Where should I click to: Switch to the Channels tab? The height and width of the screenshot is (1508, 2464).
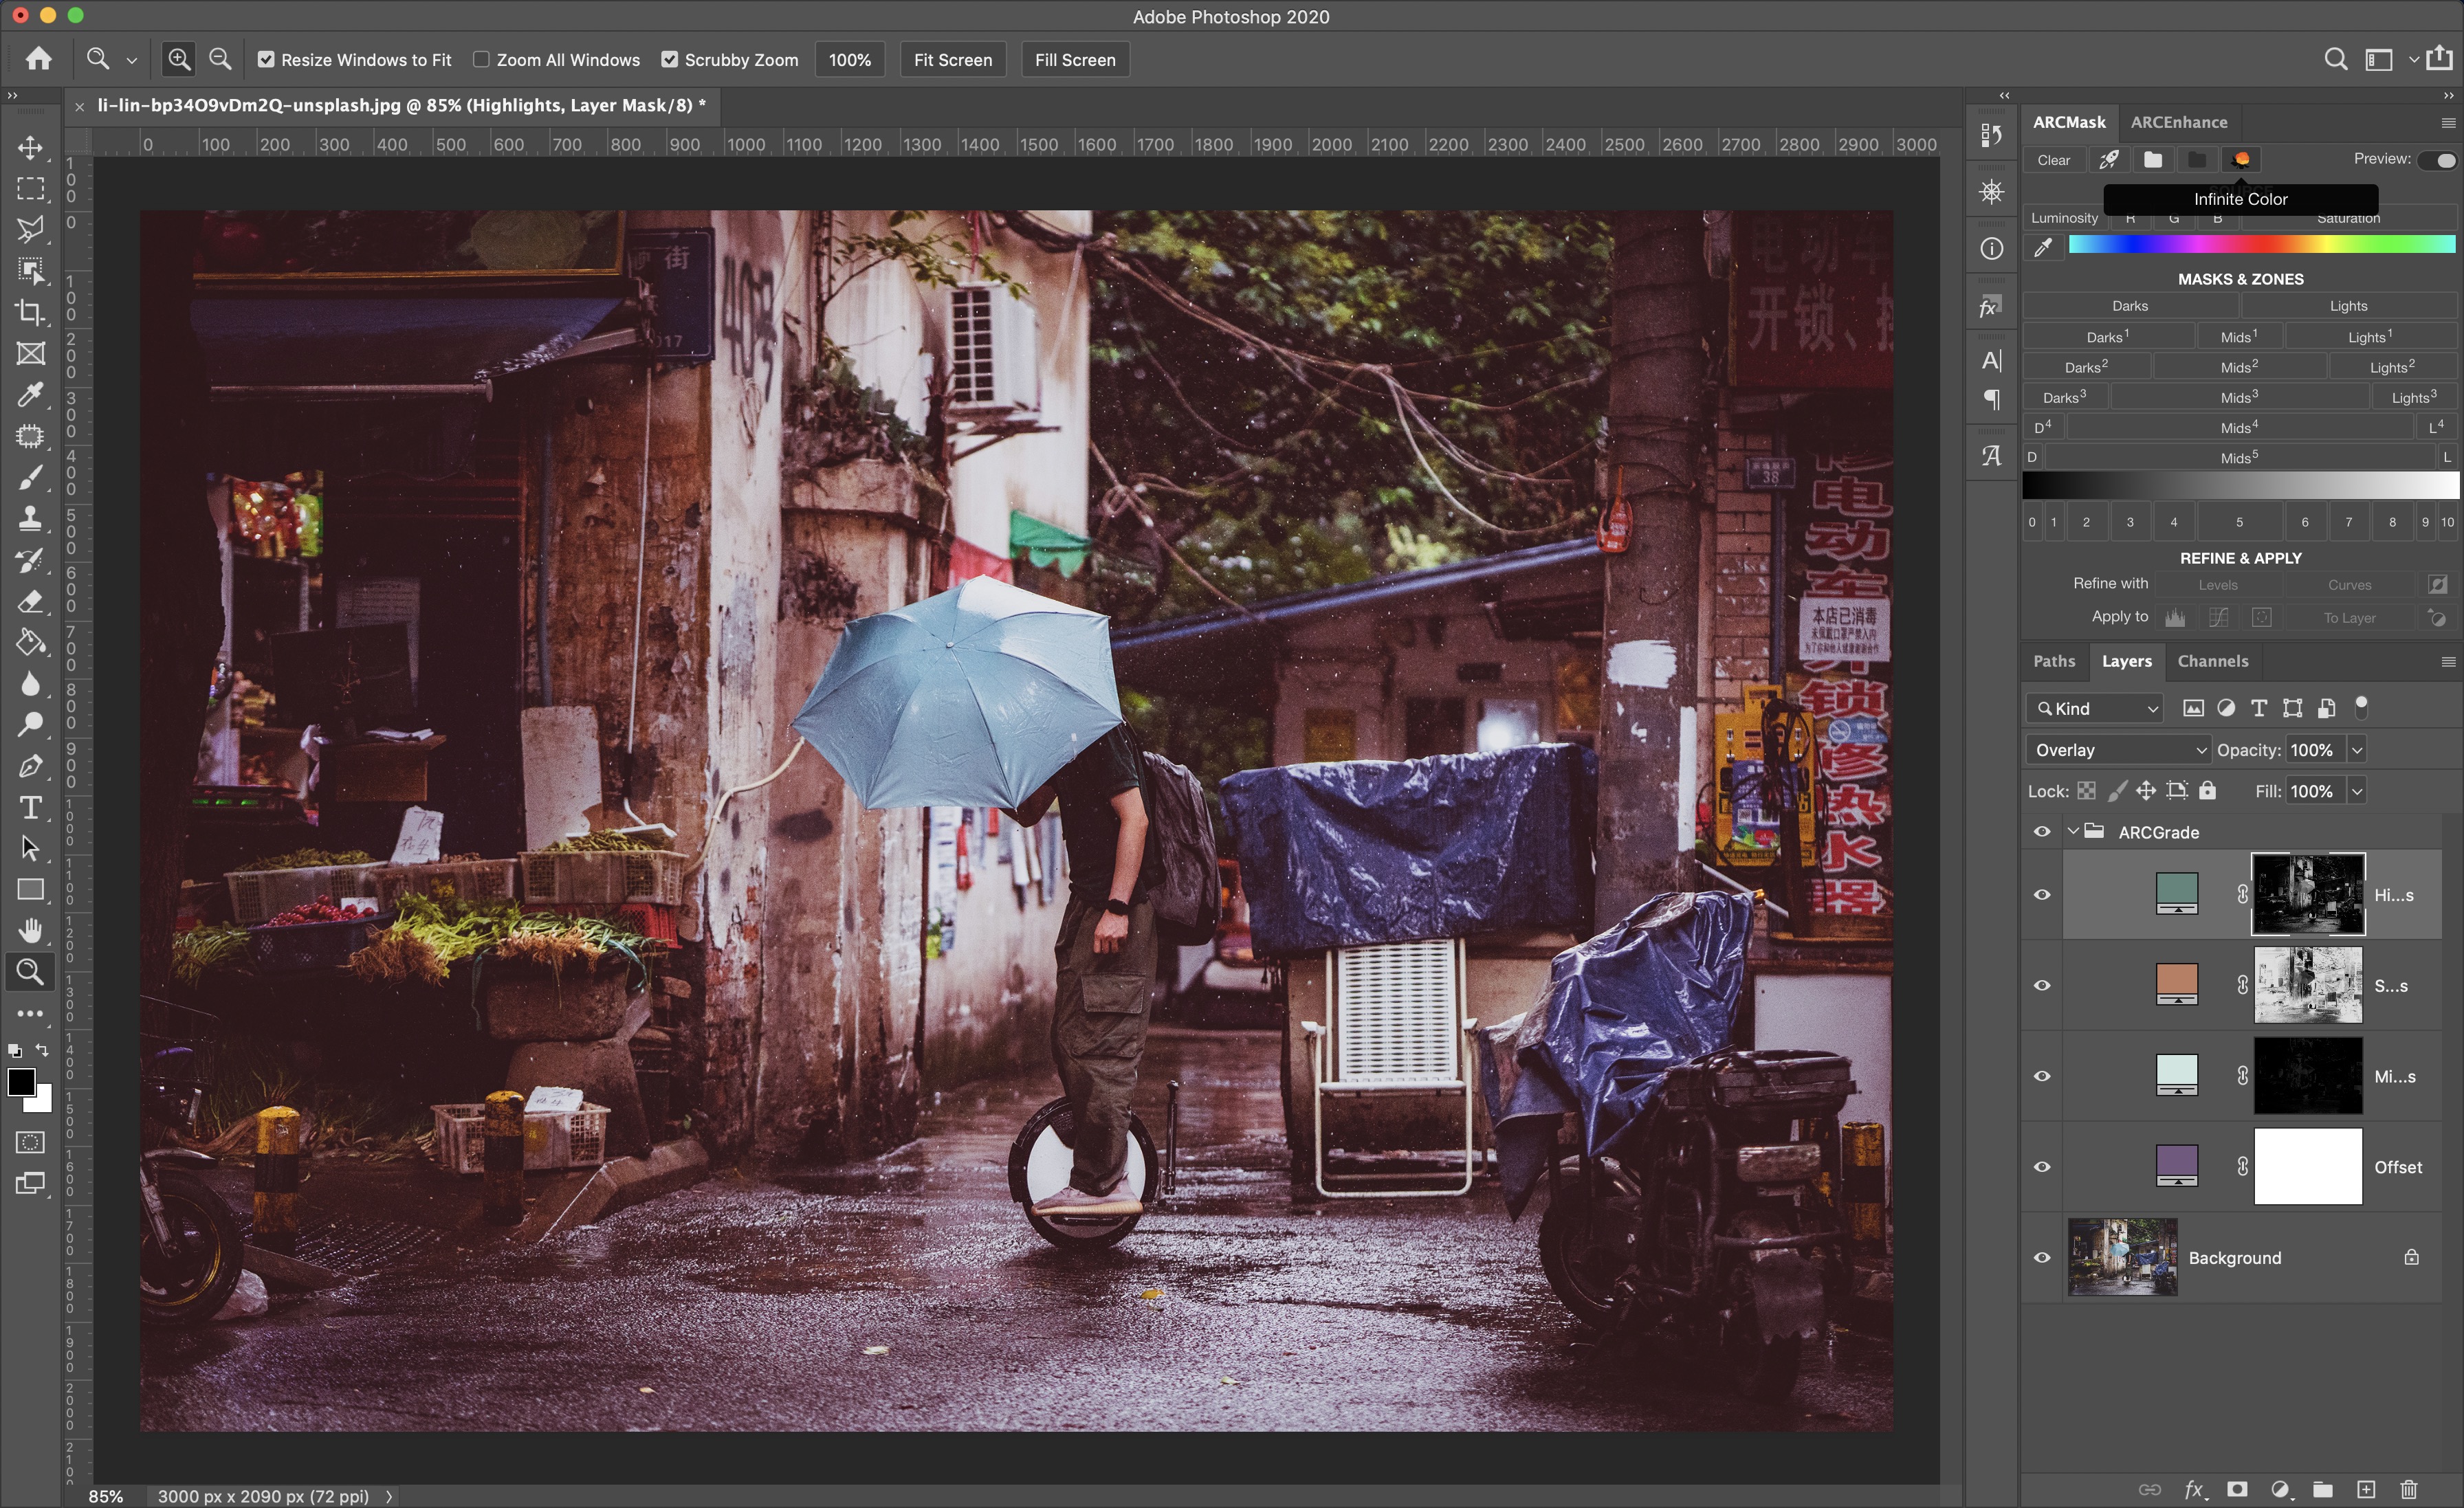coord(2212,661)
